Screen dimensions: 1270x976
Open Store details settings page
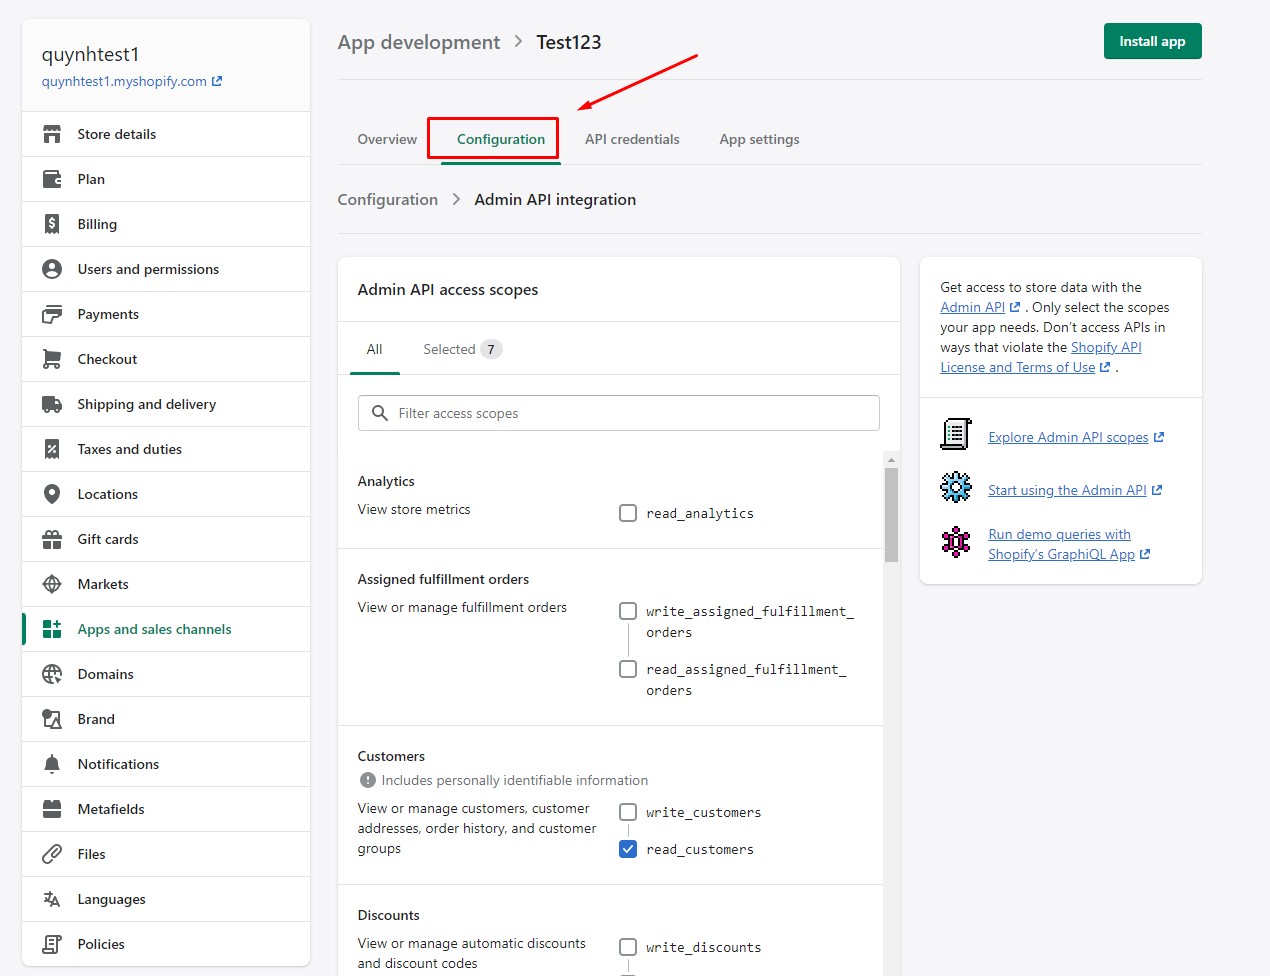[x=166, y=134]
